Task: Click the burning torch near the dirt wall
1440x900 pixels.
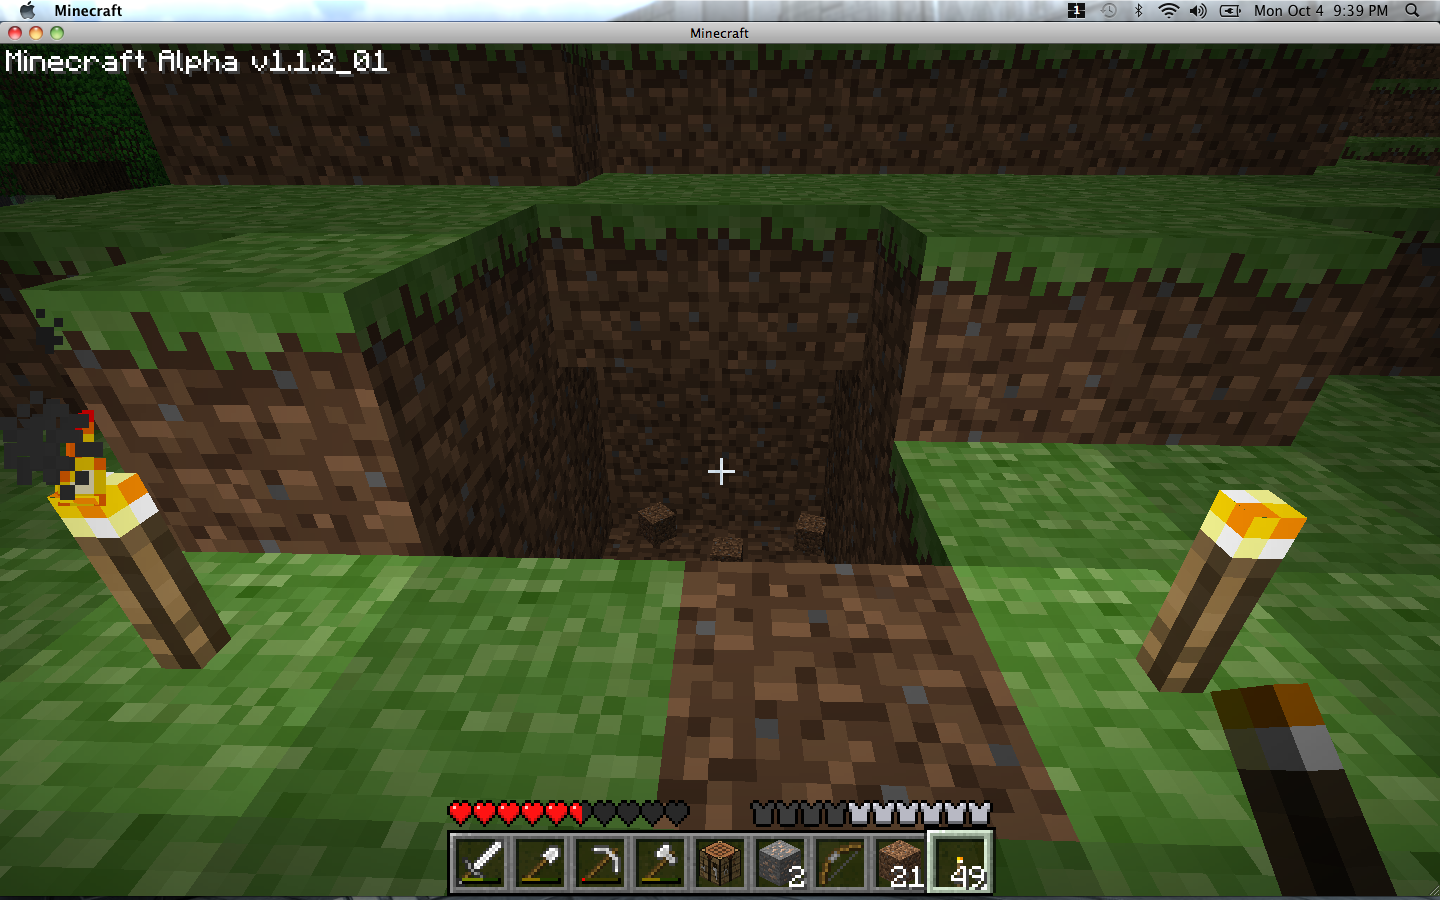Action: pos(140,570)
